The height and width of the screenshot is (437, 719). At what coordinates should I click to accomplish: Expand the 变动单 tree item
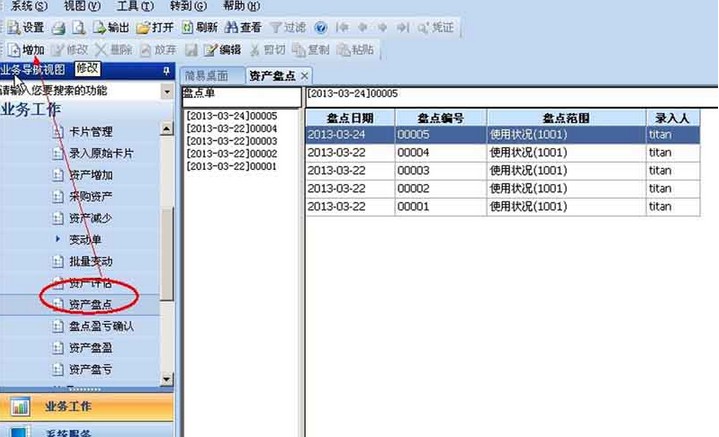(57, 240)
